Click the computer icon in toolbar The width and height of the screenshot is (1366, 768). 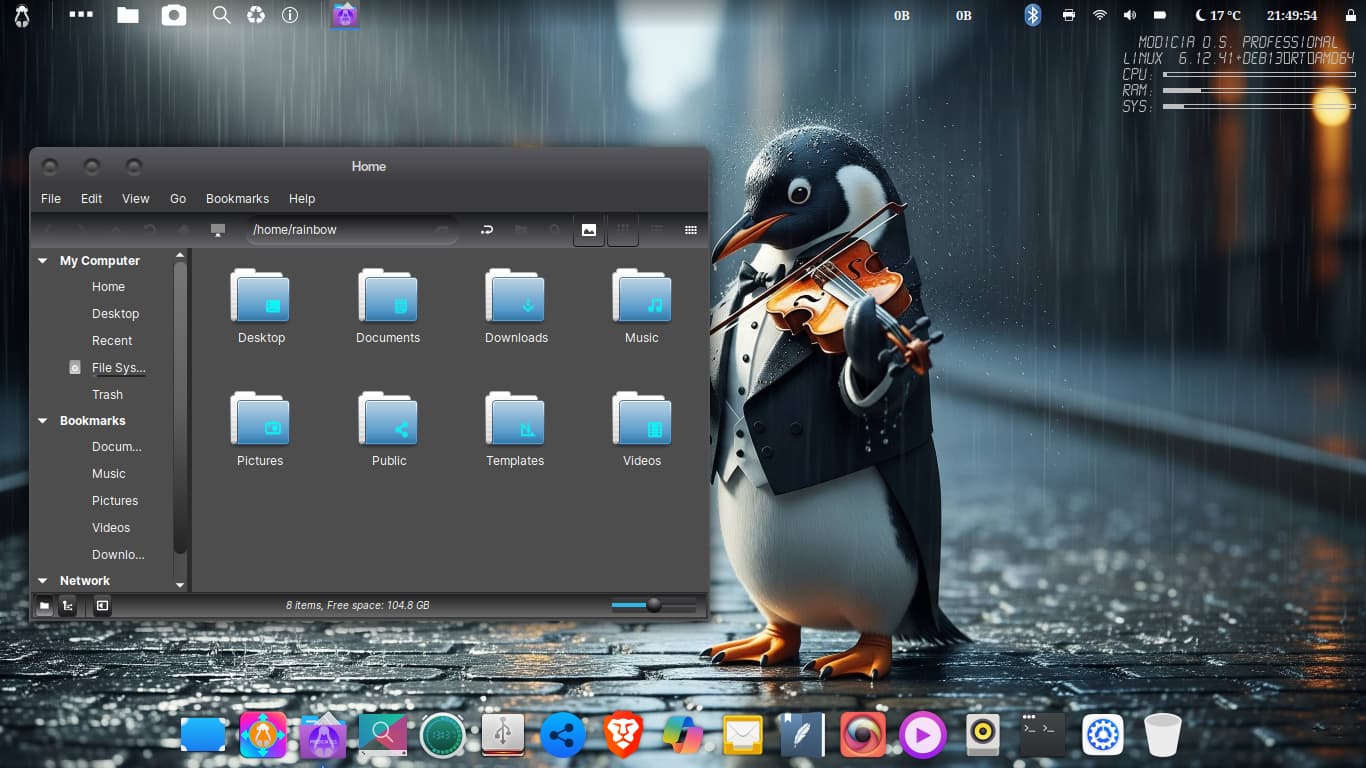[218, 230]
